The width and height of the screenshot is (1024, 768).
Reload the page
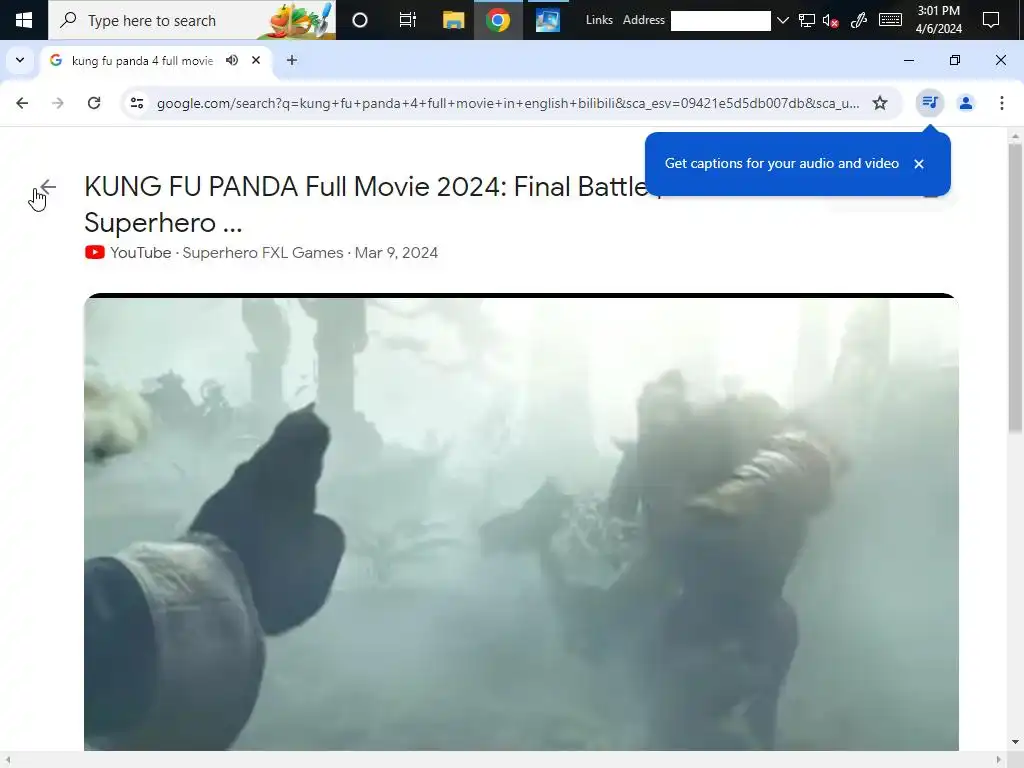point(94,103)
